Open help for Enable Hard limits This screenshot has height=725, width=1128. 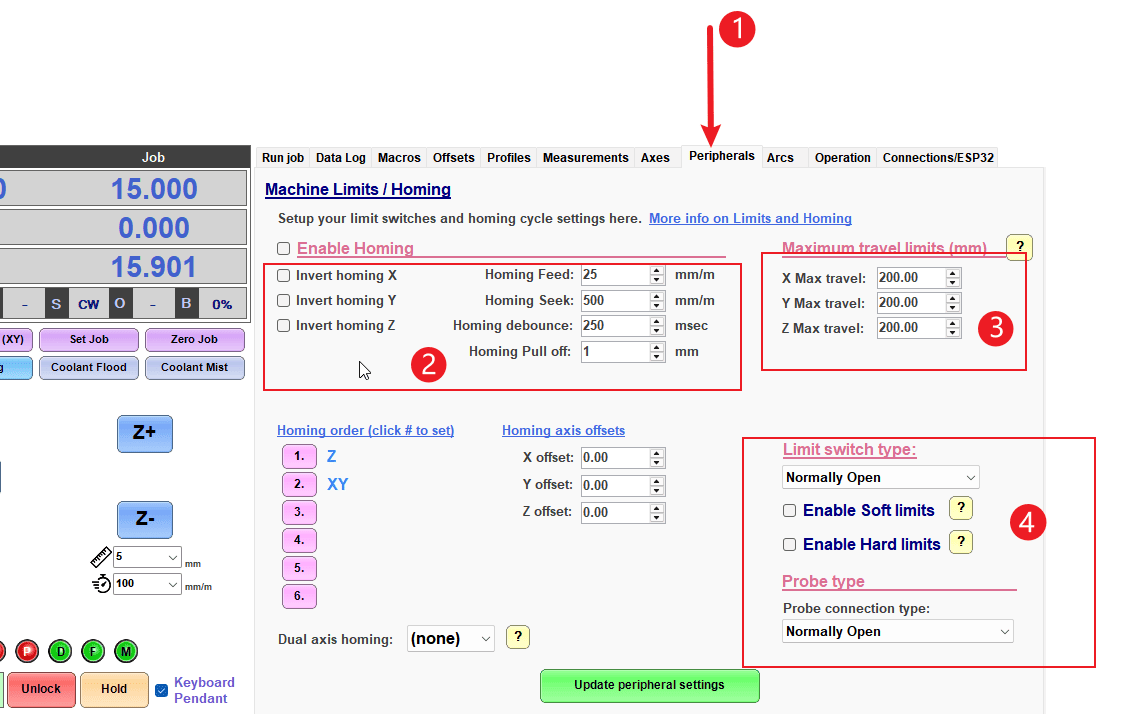point(960,543)
